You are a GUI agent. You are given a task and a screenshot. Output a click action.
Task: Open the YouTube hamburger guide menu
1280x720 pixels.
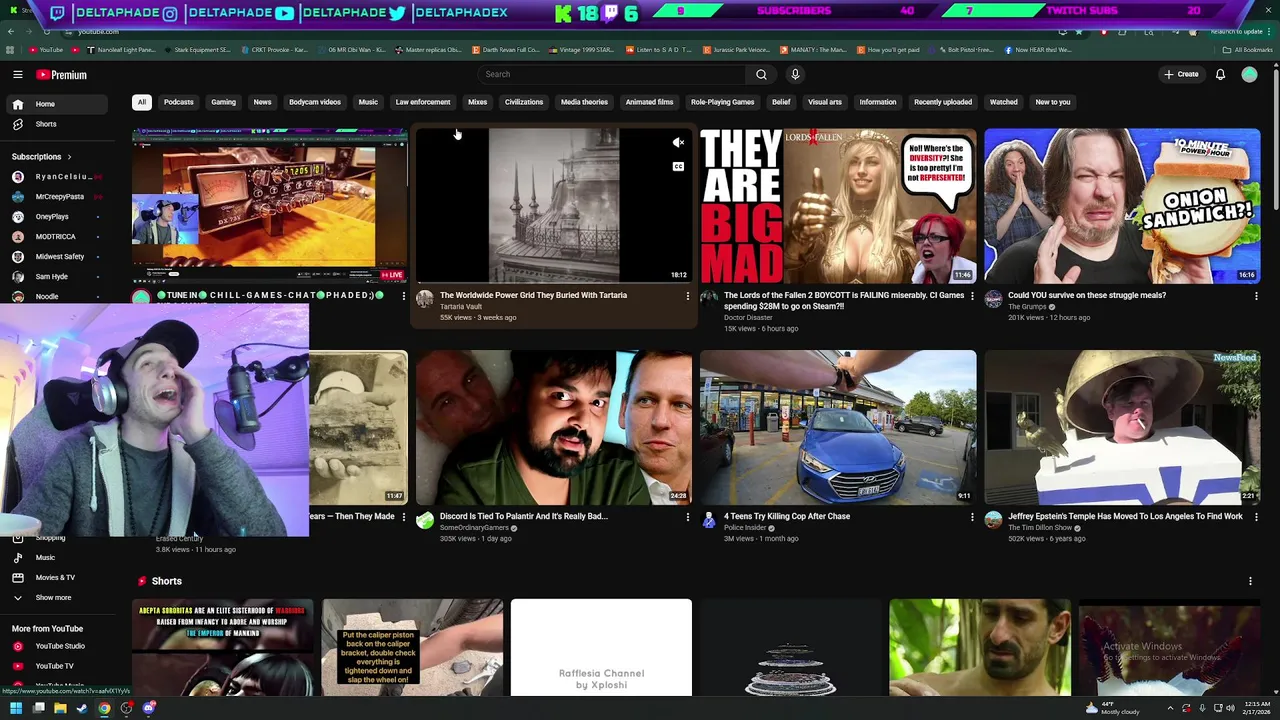[x=18, y=75]
